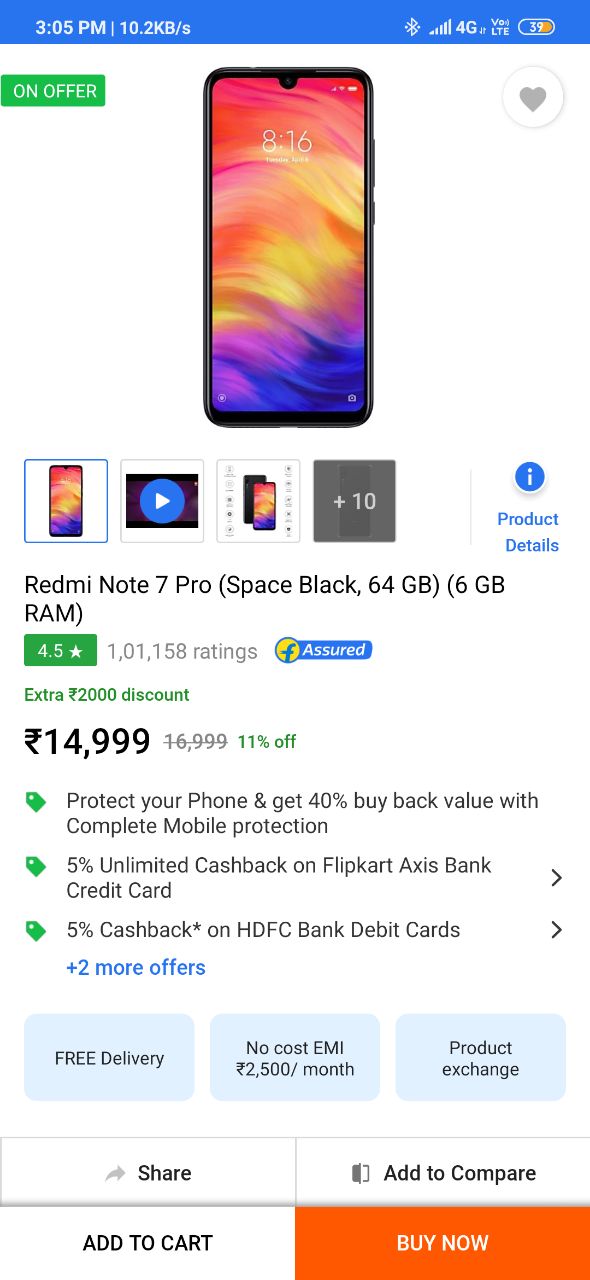Screen dimensions: 590x1280
Task: Select the FREE Delivery tile
Action: coord(109,1058)
